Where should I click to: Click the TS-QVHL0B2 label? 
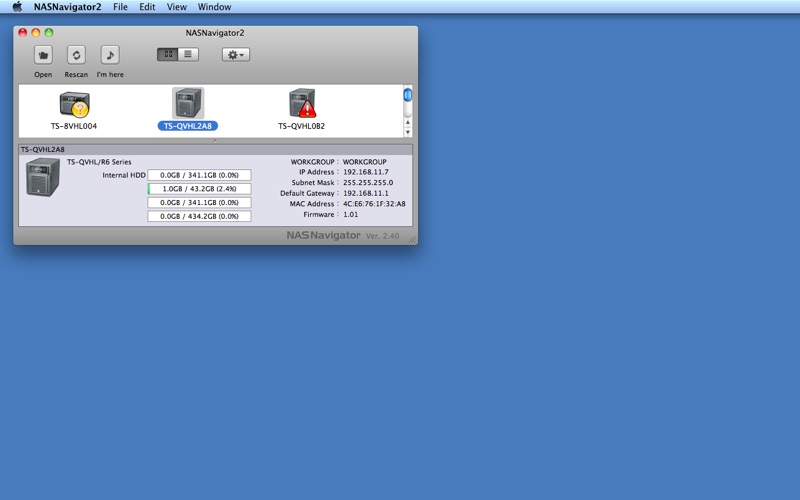[302, 126]
